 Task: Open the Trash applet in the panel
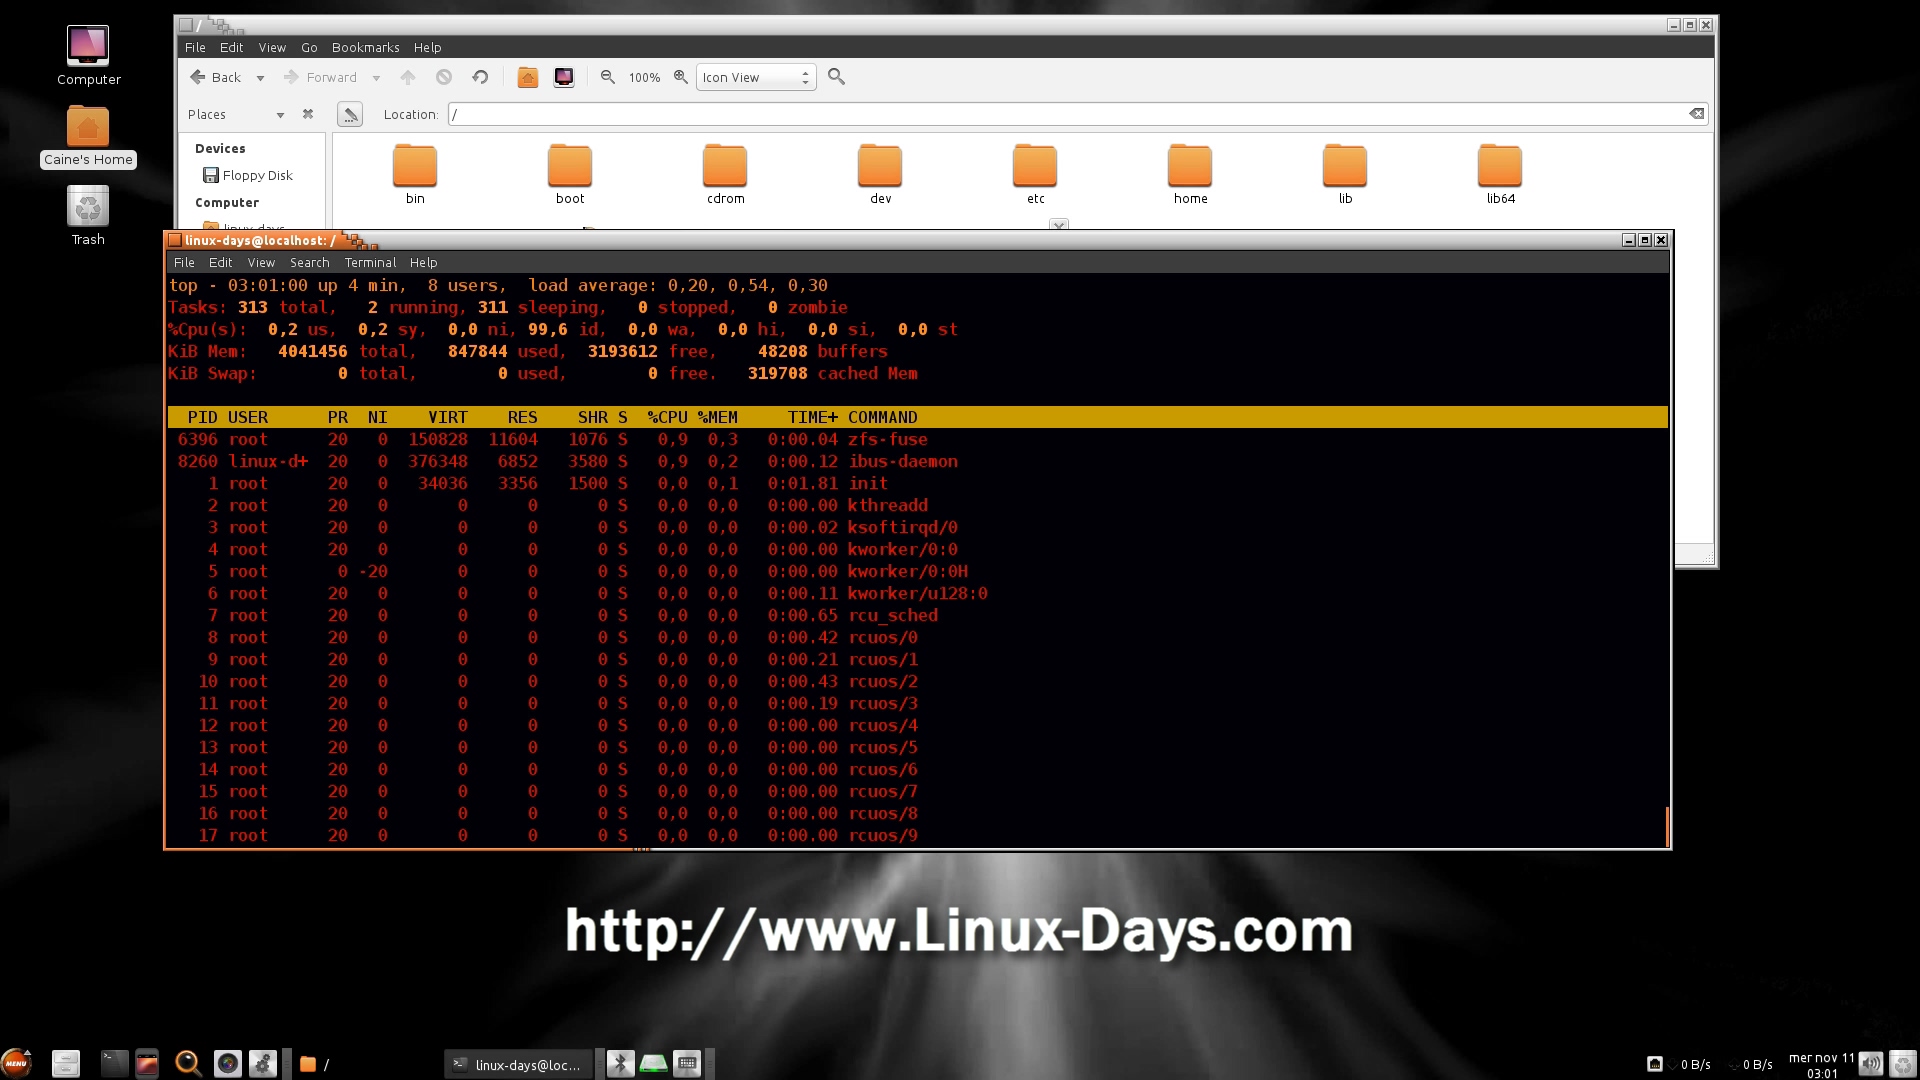1903,1064
